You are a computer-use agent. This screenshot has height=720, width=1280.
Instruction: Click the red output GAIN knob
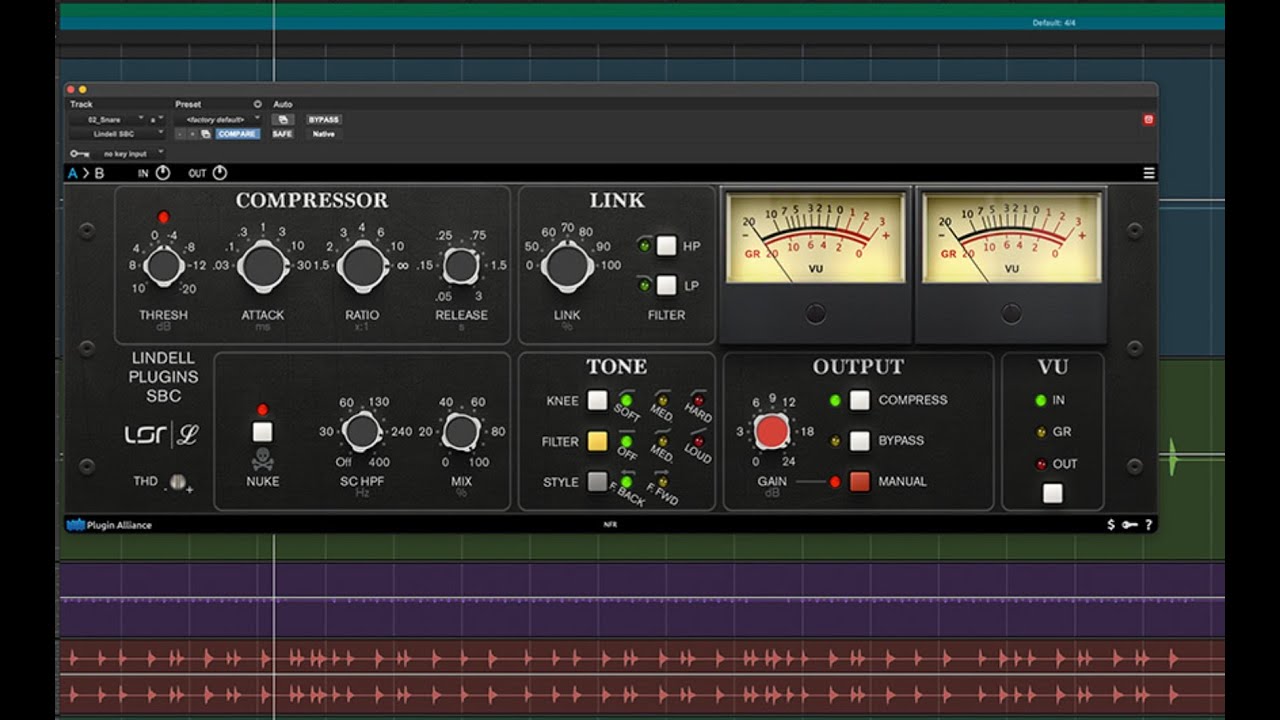coord(772,433)
